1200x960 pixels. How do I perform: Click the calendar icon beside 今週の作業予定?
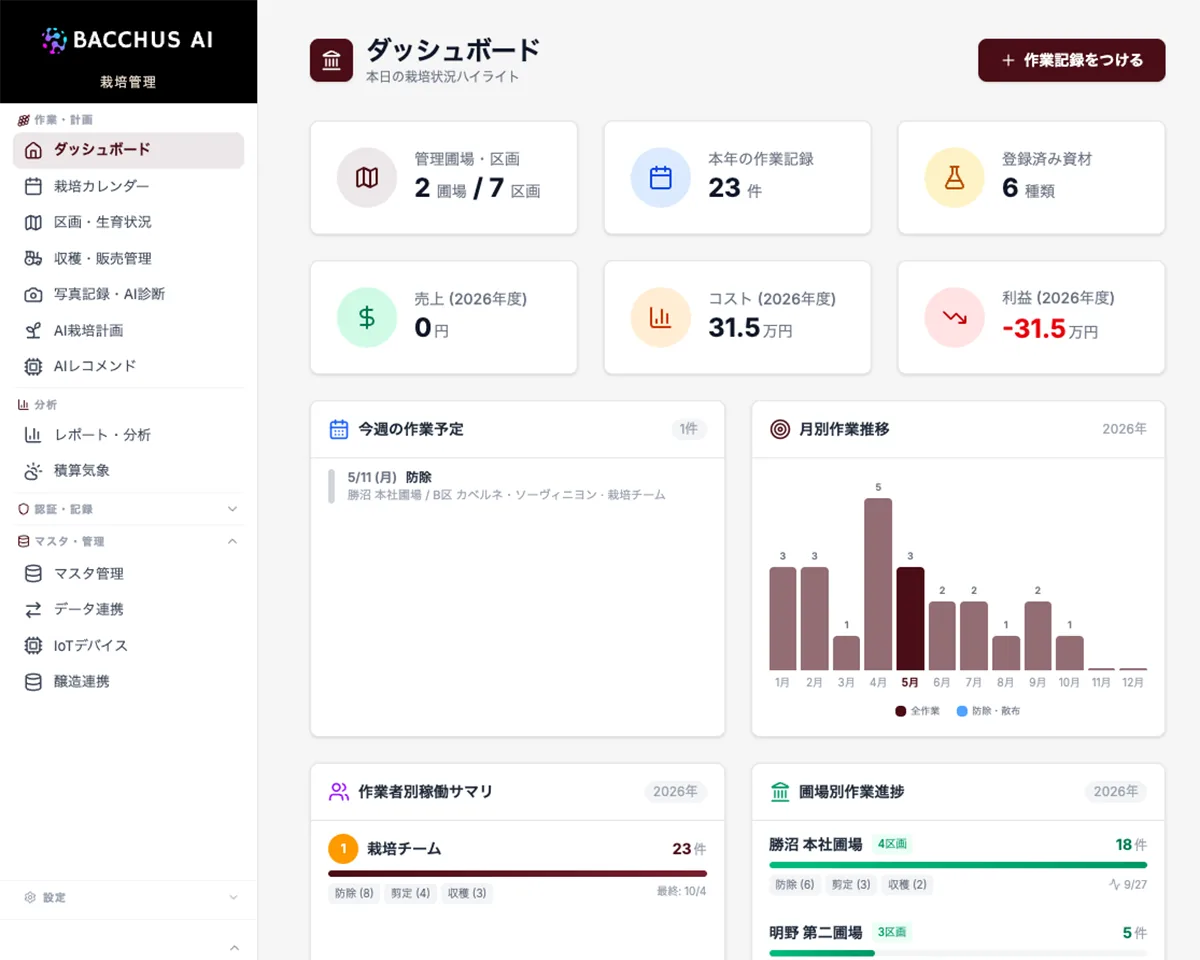339,429
